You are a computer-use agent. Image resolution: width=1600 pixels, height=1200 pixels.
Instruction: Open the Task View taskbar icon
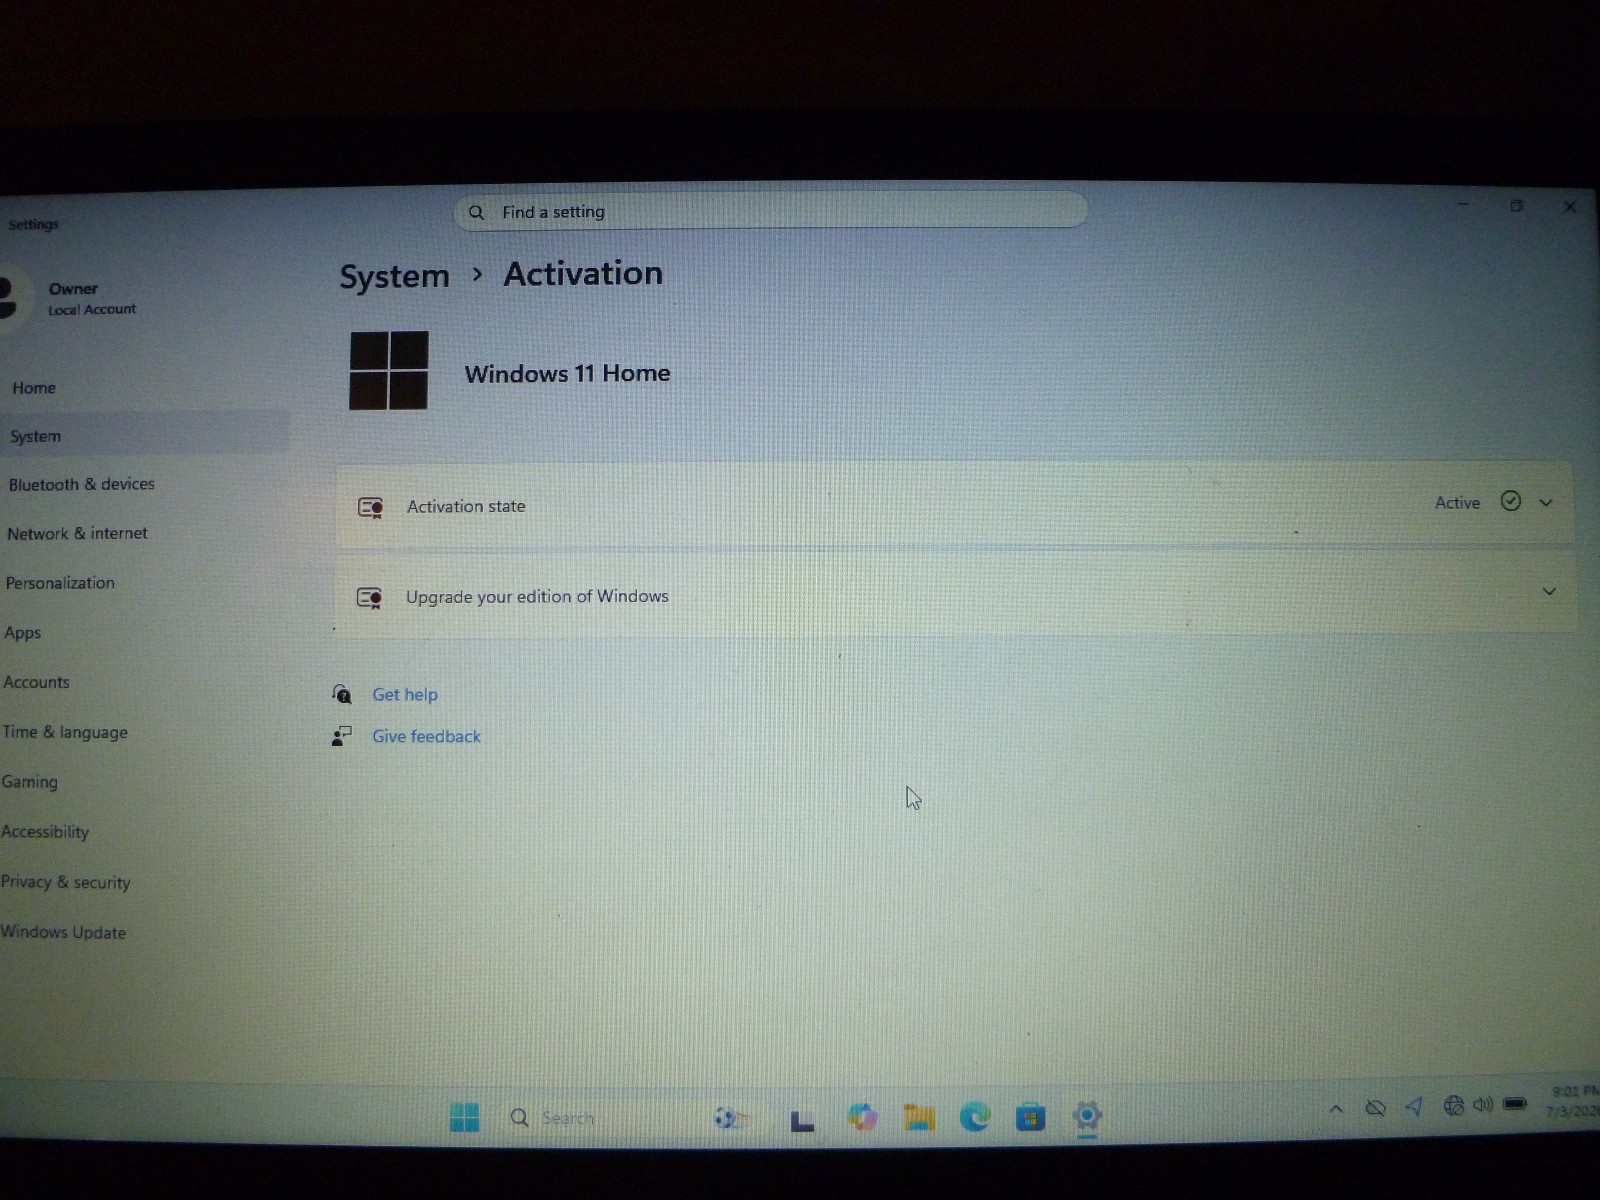click(802, 1119)
